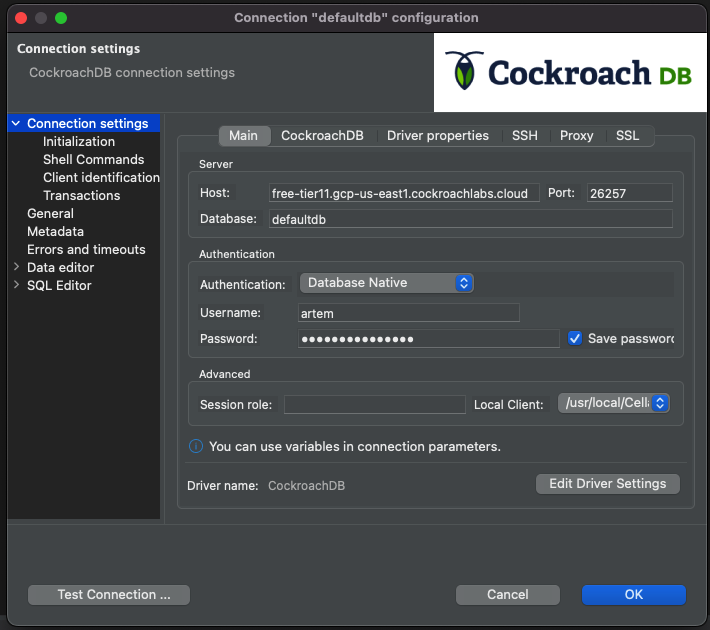Click the Test Connection button

(x=109, y=595)
